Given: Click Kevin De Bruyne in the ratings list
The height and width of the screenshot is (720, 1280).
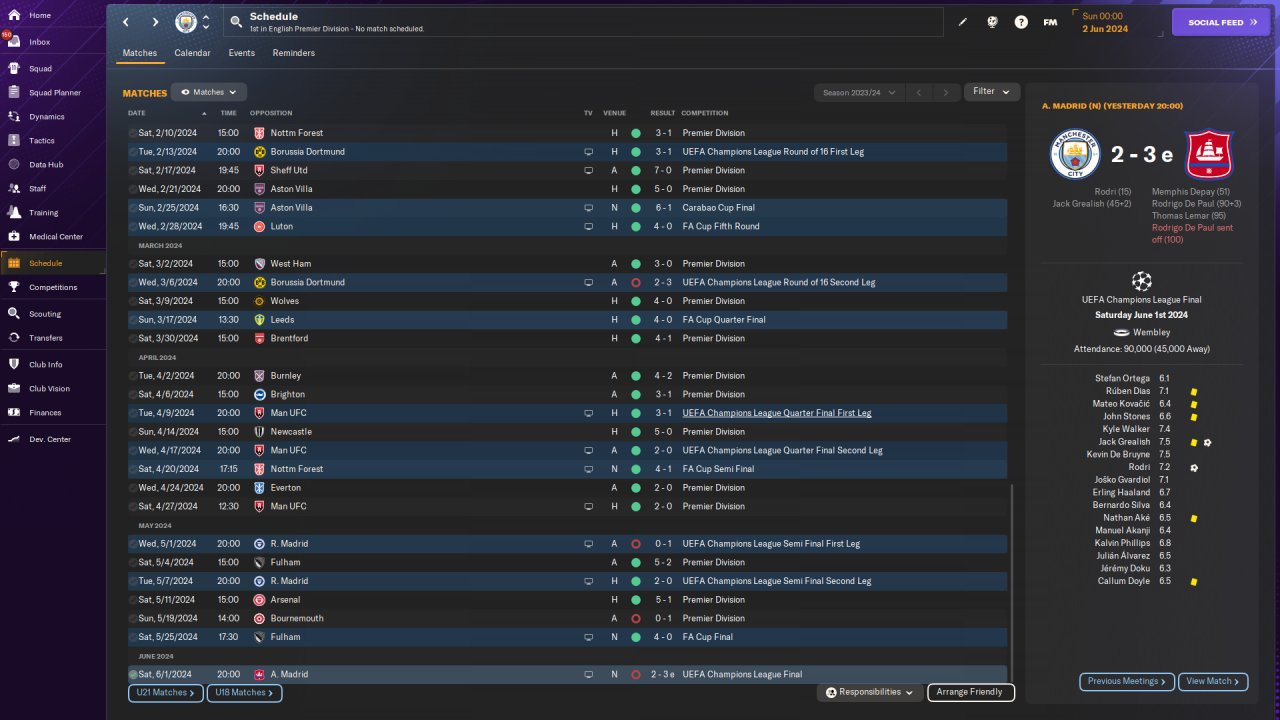Looking at the screenshot, I should point(1118,454).
